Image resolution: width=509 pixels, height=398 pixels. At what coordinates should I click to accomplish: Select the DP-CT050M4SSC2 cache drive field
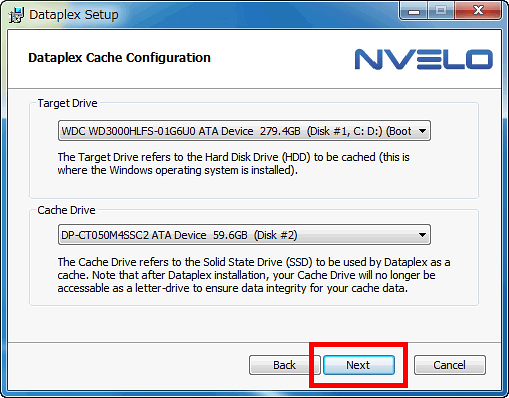click(x=244, y=235)
